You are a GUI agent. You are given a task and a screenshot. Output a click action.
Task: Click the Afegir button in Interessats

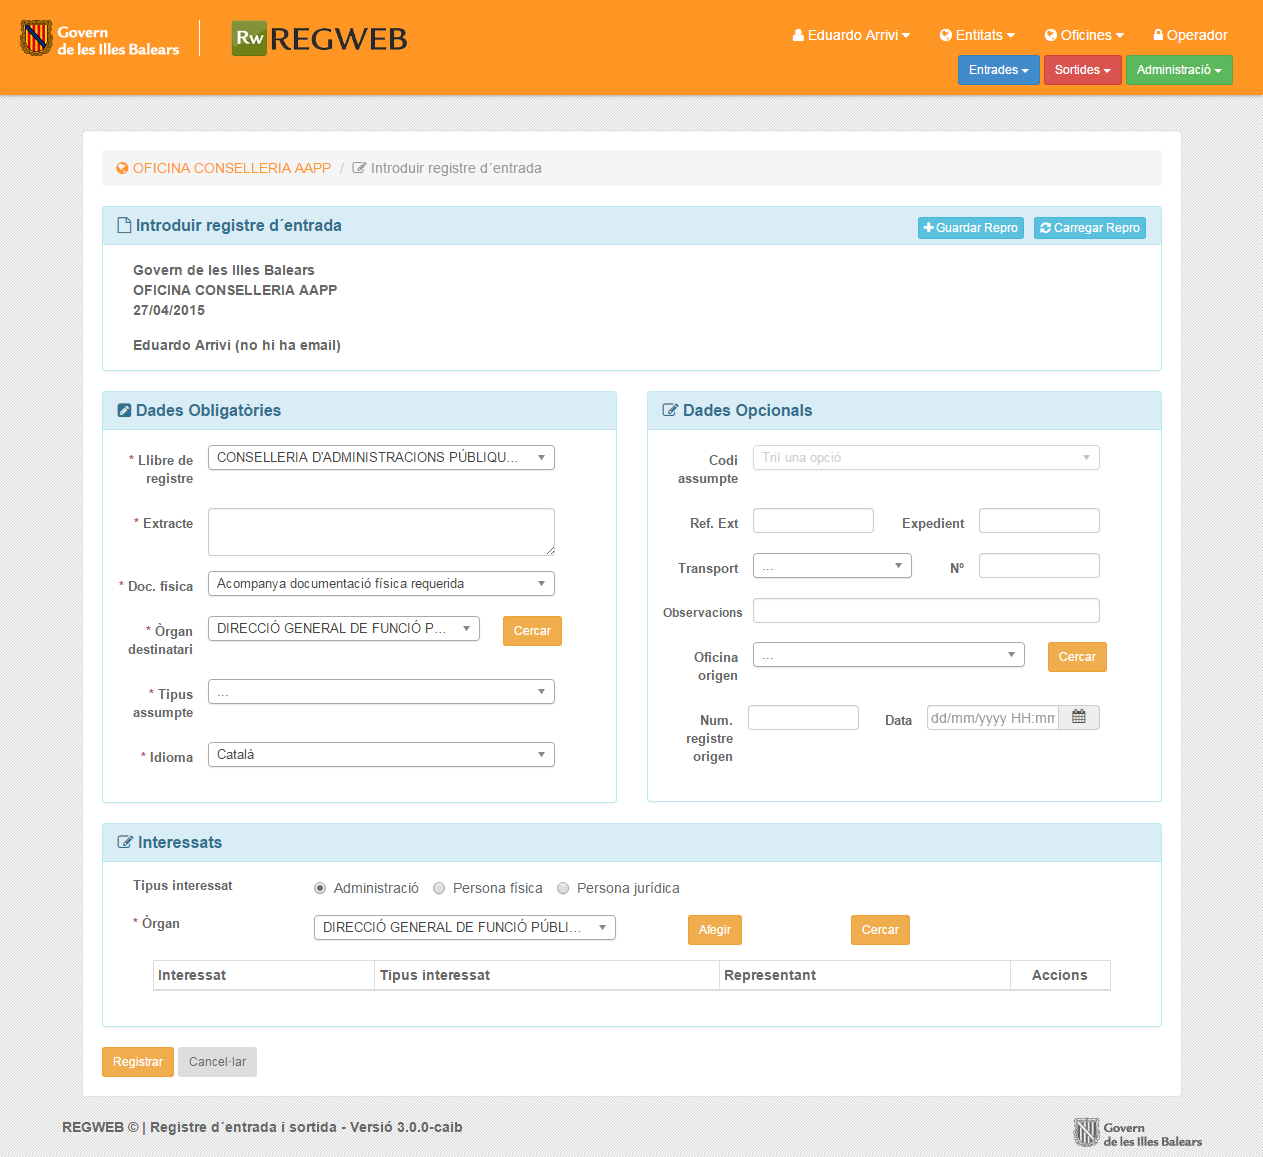714,930
